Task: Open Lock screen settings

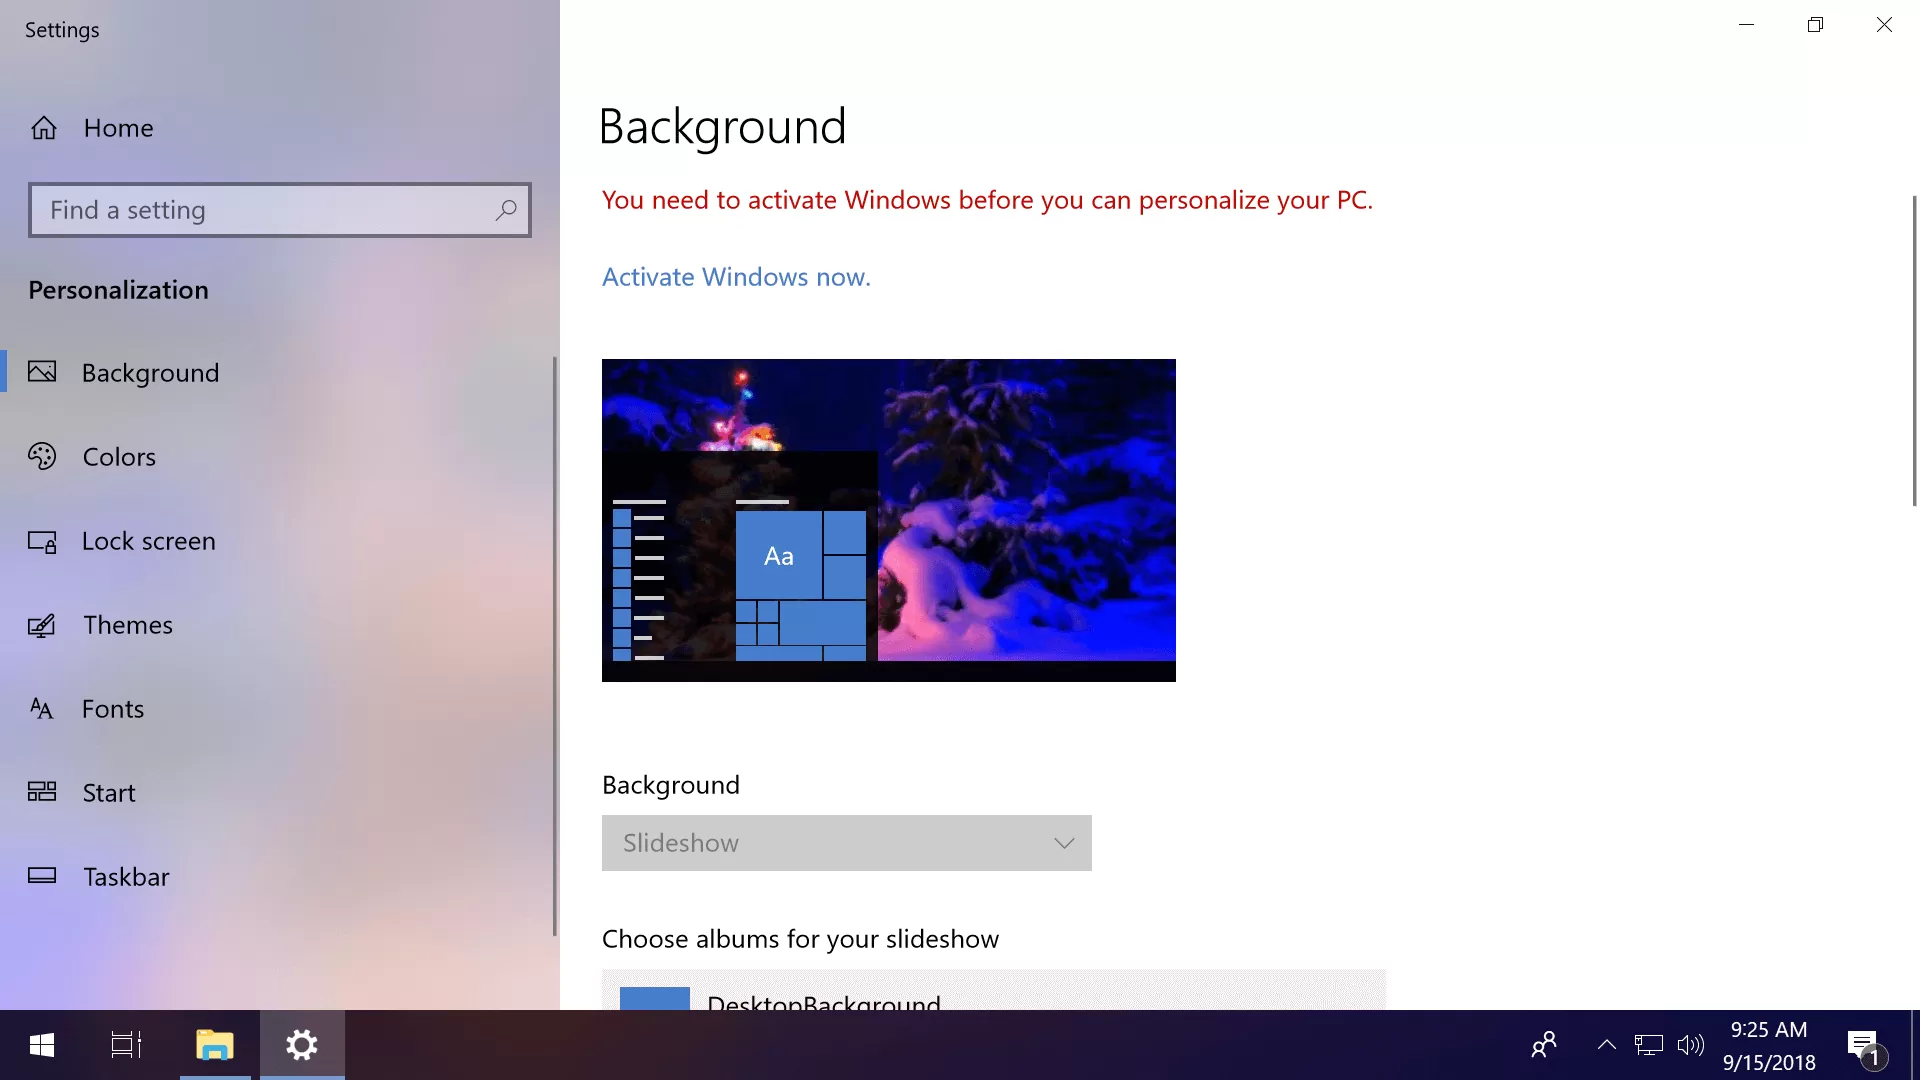Action: click(x=148, y=539)
